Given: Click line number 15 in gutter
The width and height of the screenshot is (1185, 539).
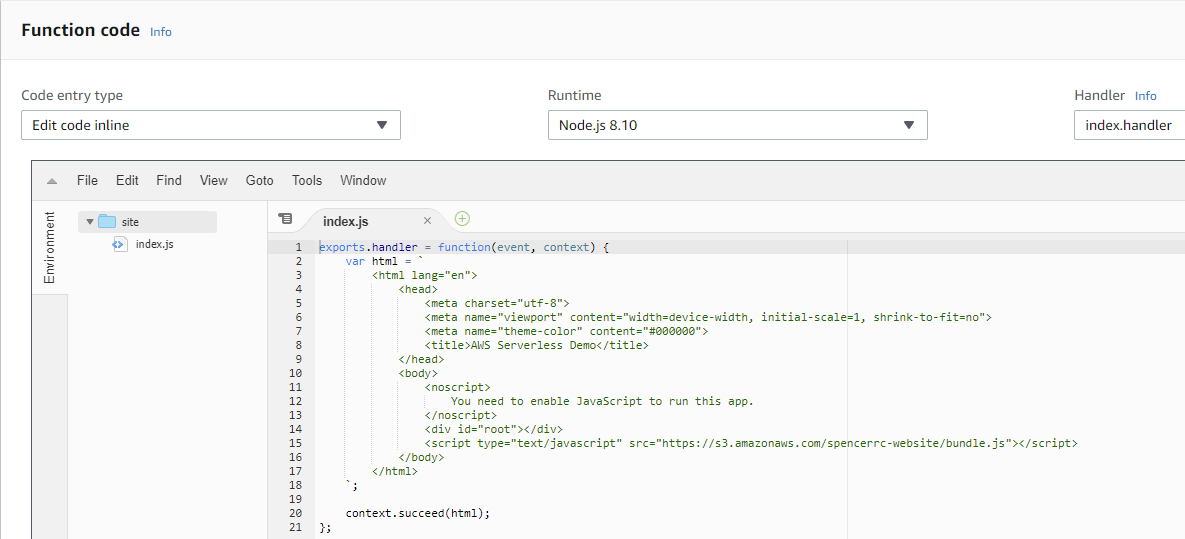Looking at the screenshot, I should (295, 443).
